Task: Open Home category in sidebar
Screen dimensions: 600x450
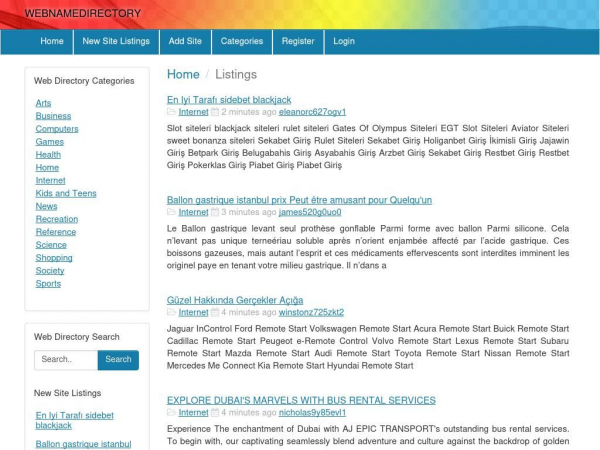Action: pos(47,168)
